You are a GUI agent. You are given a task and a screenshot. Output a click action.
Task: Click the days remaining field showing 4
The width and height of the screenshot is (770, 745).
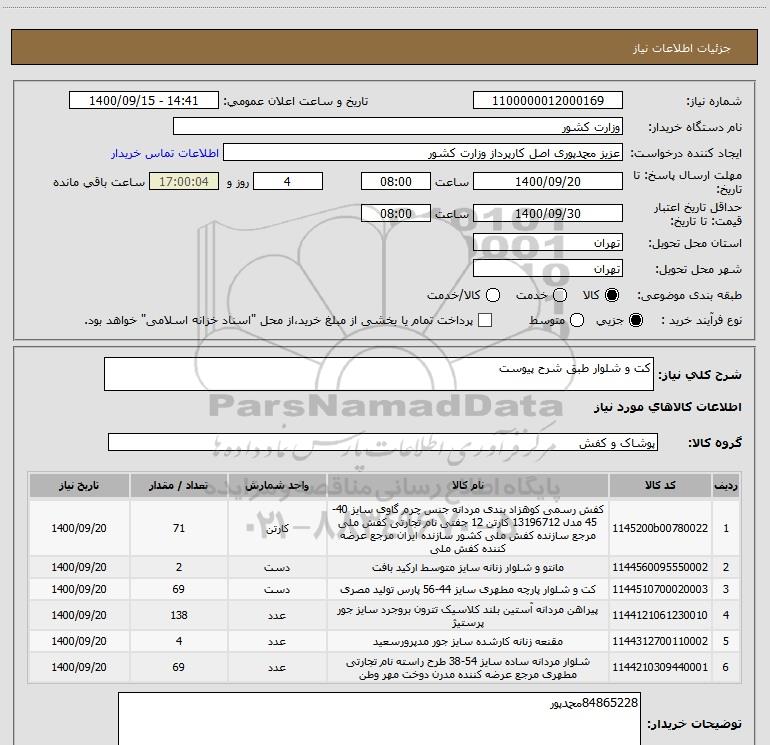click(287, 181)
